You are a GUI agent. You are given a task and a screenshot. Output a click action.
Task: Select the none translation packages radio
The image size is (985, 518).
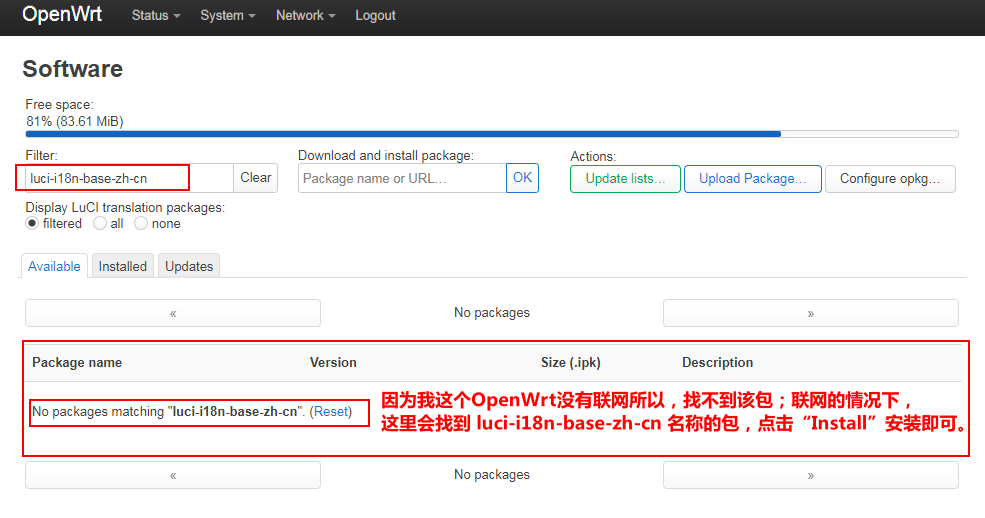point(141,224)
